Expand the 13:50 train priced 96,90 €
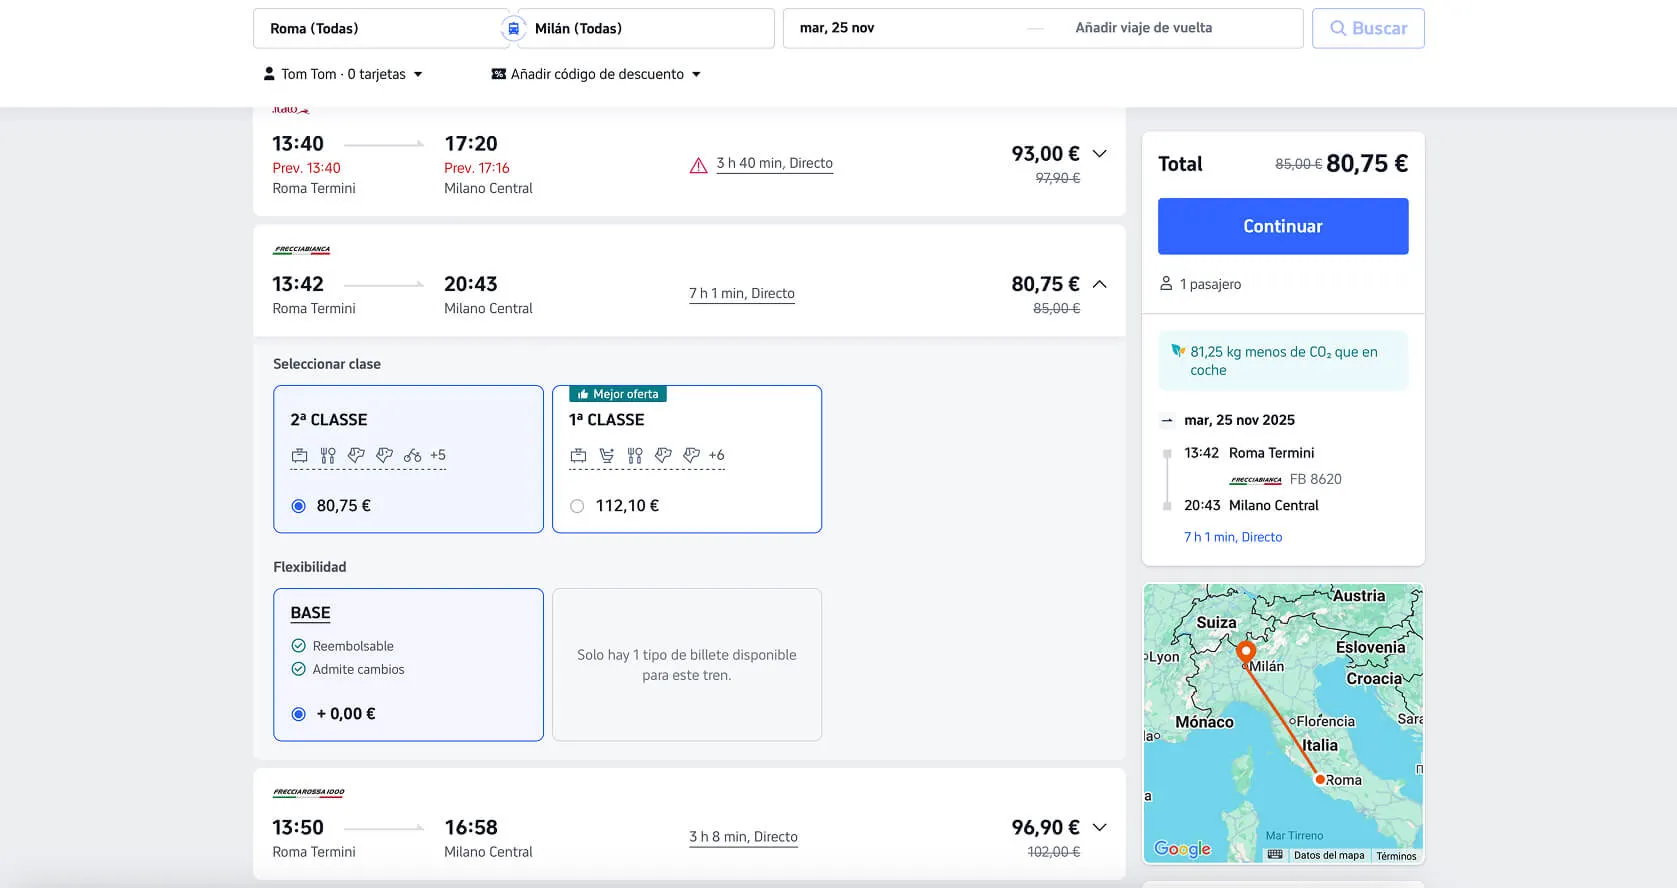Image resolution: width=1677 pixels, height=888 pixels. [1100, 827]
